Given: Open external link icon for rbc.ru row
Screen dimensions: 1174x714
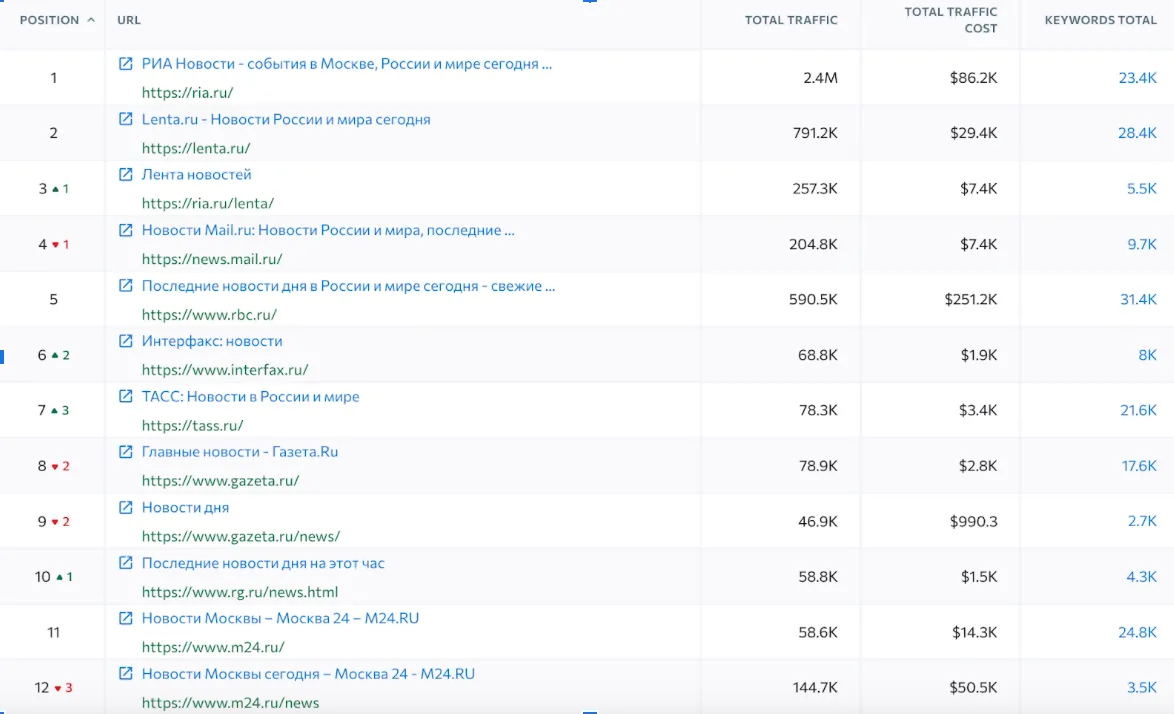Looking at the screenshot, I should tap(126, 286).
